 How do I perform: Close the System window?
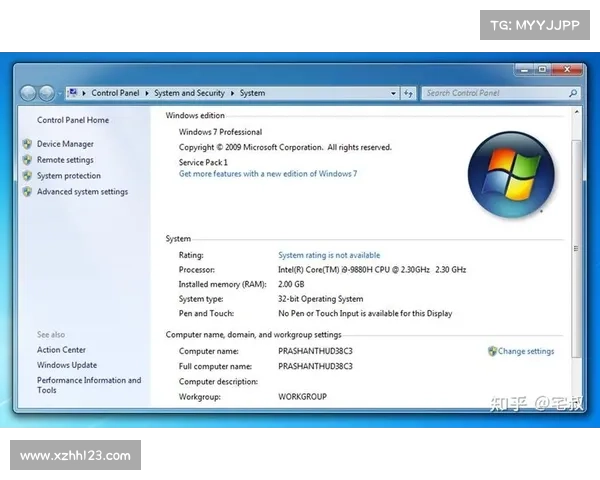[567, 70]
